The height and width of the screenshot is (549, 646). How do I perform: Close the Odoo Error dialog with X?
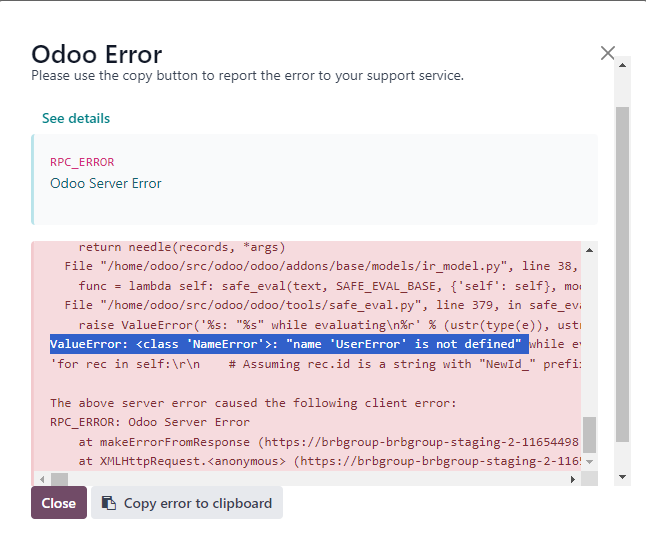tap(607, 53)
